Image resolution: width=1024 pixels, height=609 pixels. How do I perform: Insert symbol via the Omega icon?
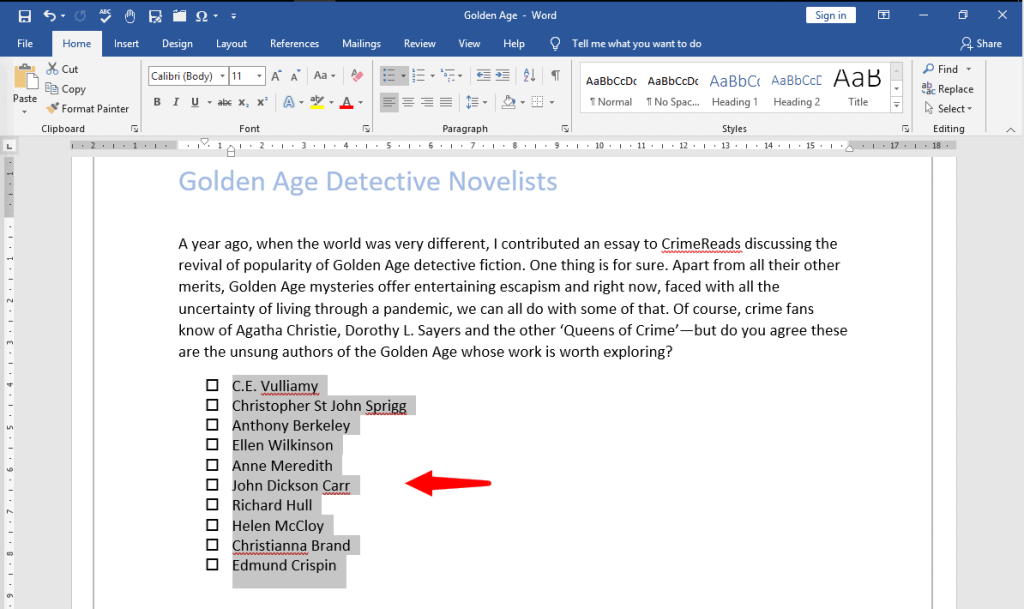point(201,16)
